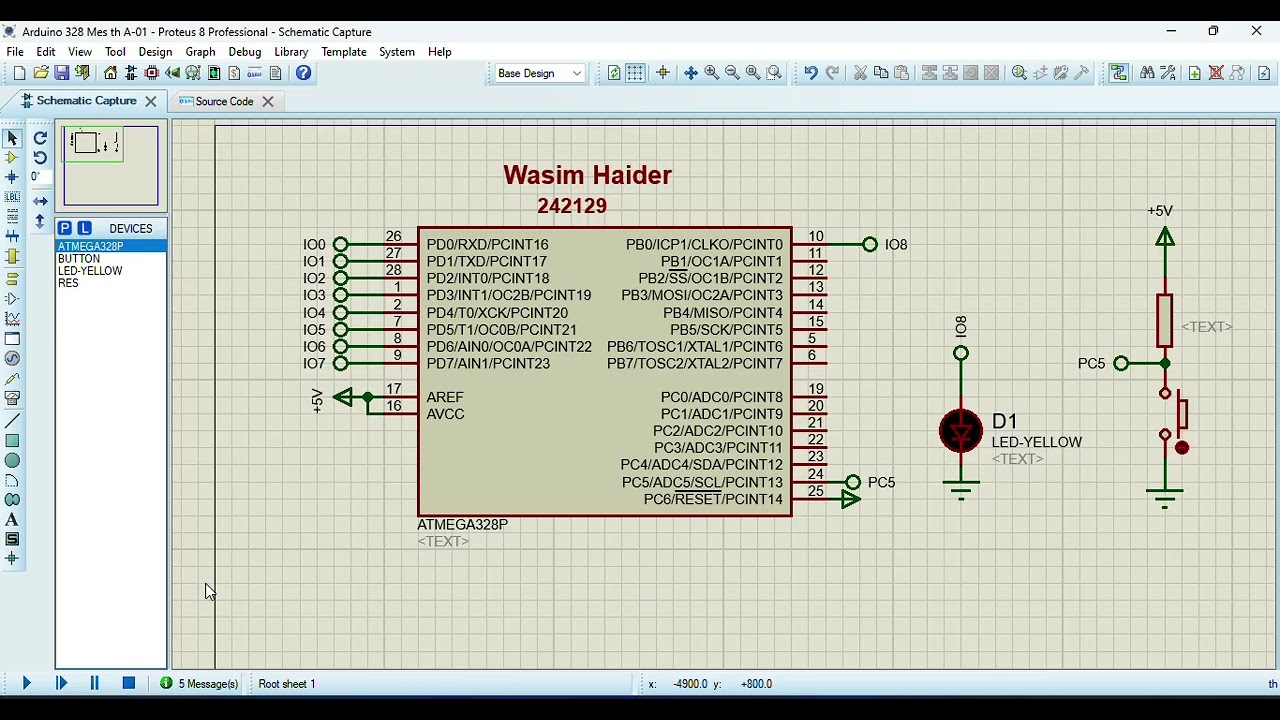The width and height of the screenshot is (1280, 720).
Task: Go to the Home page icon
Action: [110, 73]
